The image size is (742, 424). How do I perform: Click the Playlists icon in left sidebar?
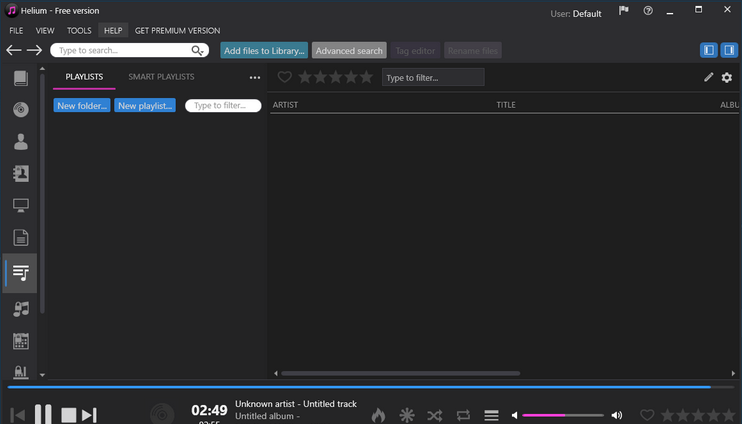point(20,273)
